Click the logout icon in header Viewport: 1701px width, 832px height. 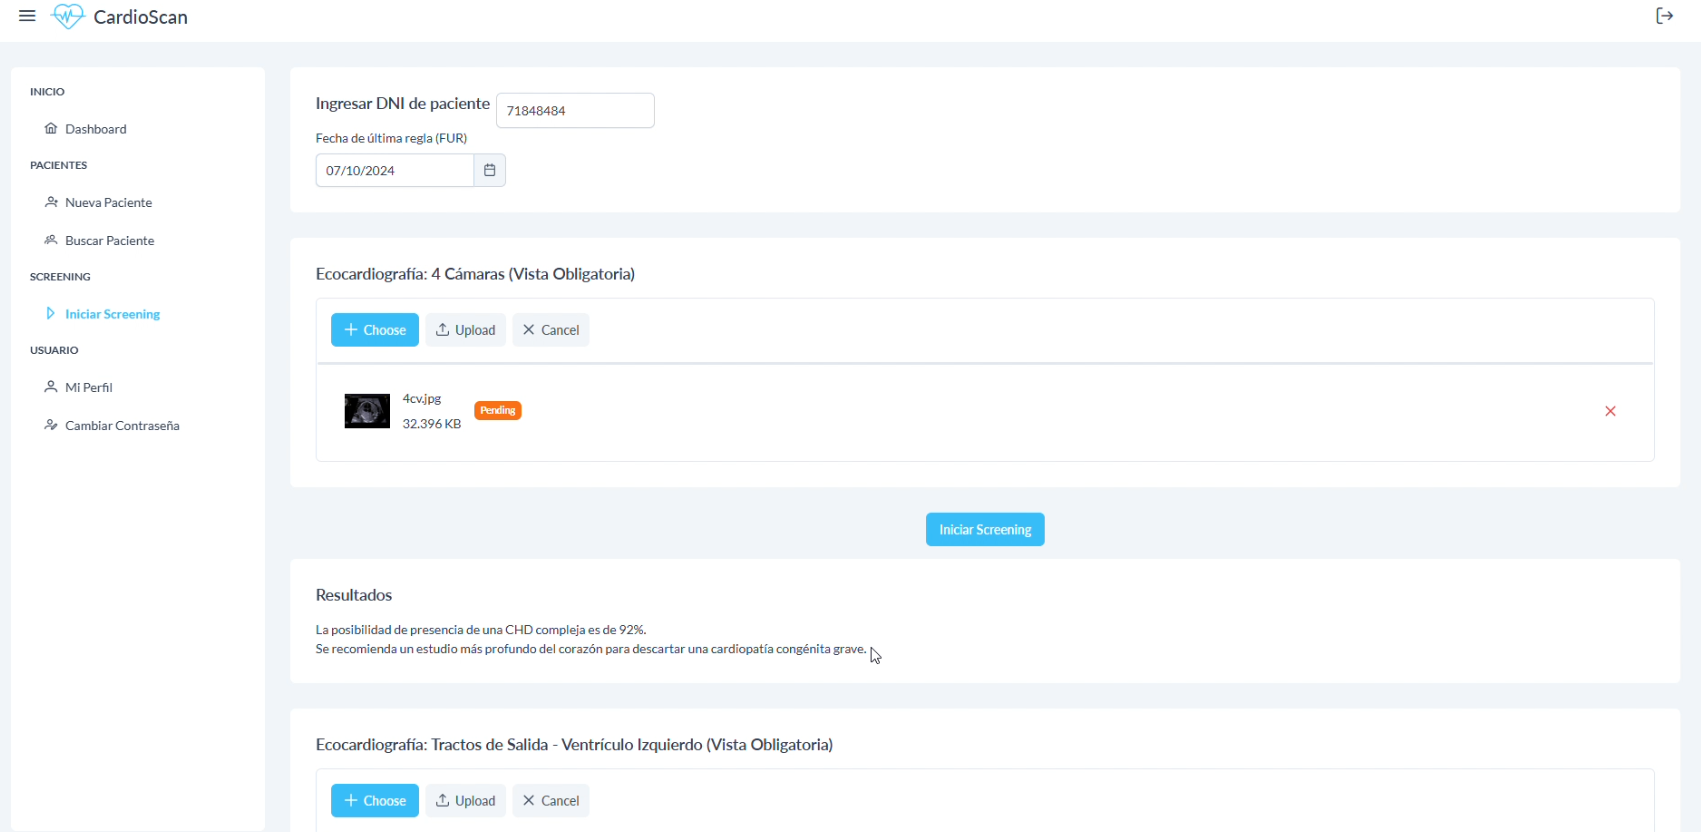1664,16
